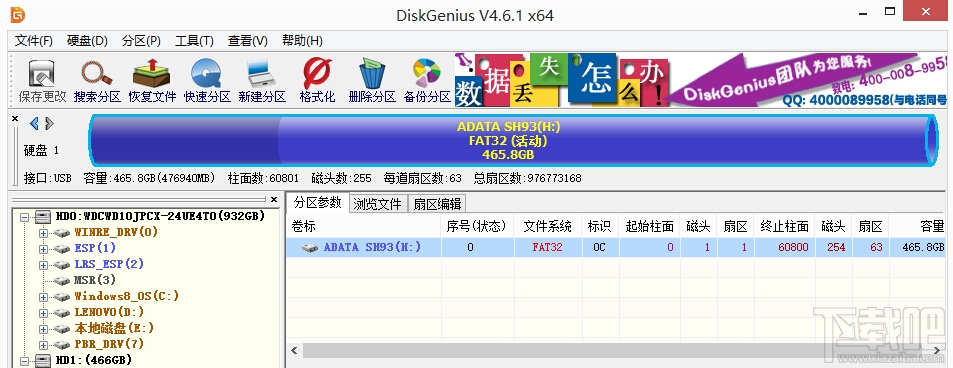Open the 查看(V) menu
953x368 pixels.
(247, 41)
